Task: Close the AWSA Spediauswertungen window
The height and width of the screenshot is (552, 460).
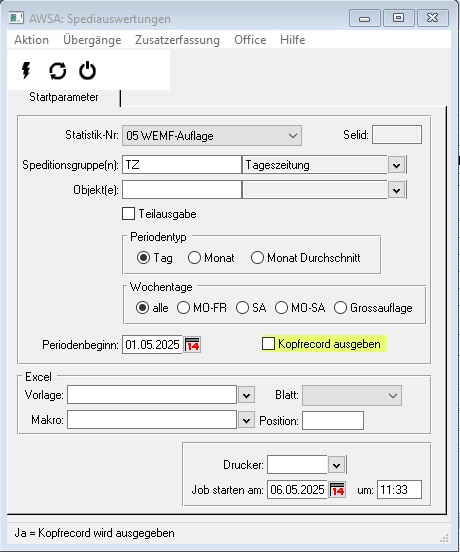Action: pyautogui.click(x=433, y=18)
